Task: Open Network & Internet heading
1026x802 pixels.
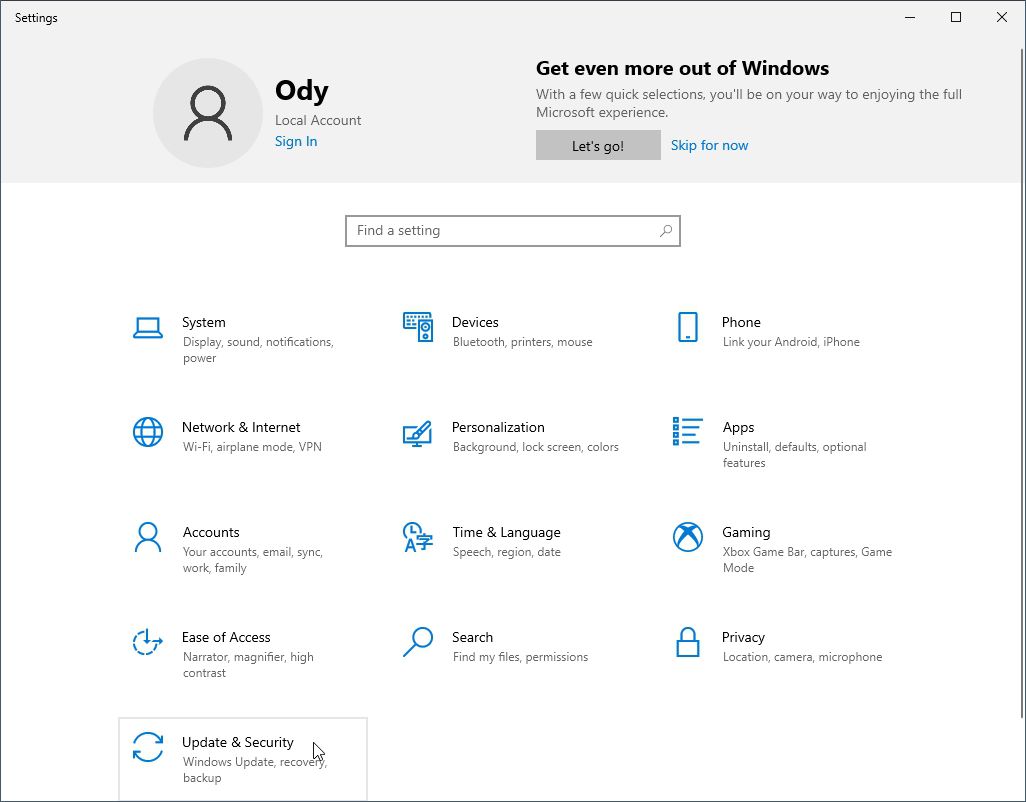Action: coord(241,427)
